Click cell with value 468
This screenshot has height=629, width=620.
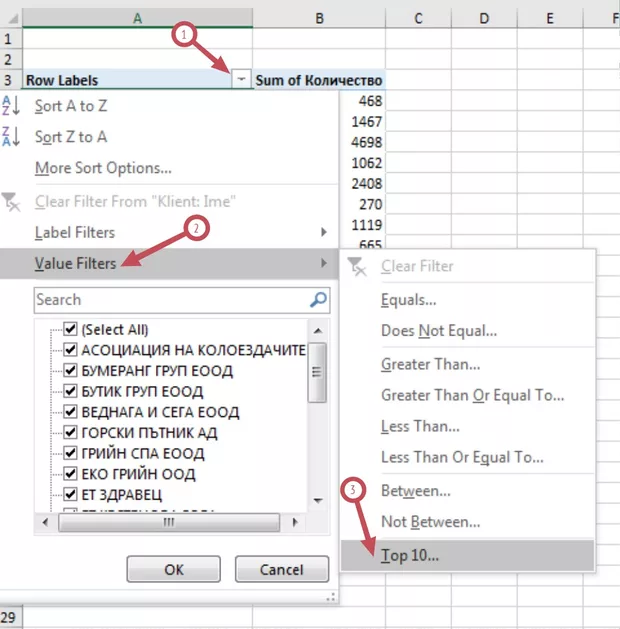363,101
